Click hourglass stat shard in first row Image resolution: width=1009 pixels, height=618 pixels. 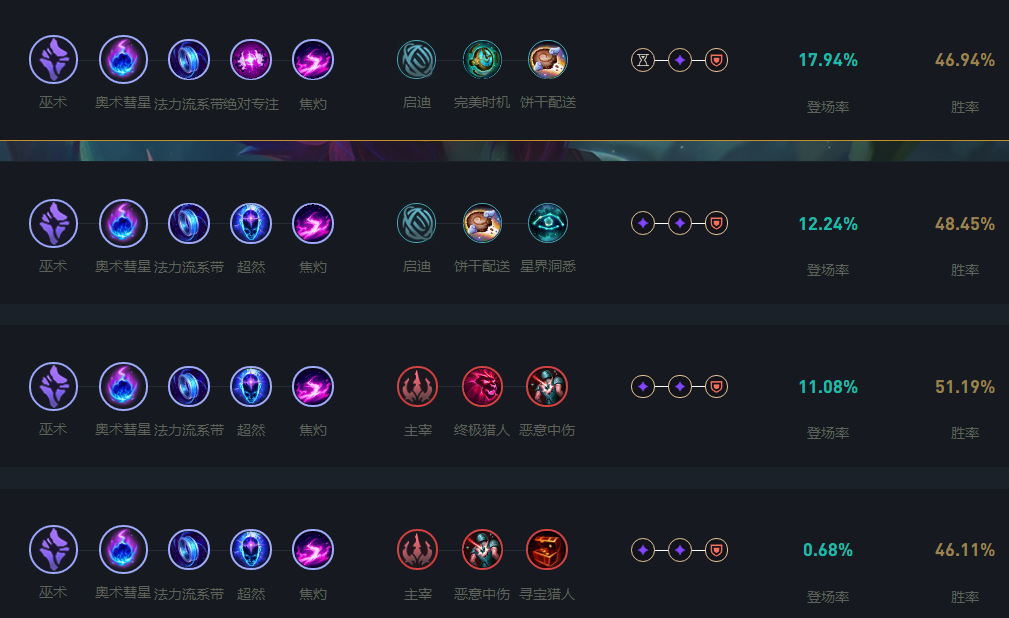click(643, 61)
